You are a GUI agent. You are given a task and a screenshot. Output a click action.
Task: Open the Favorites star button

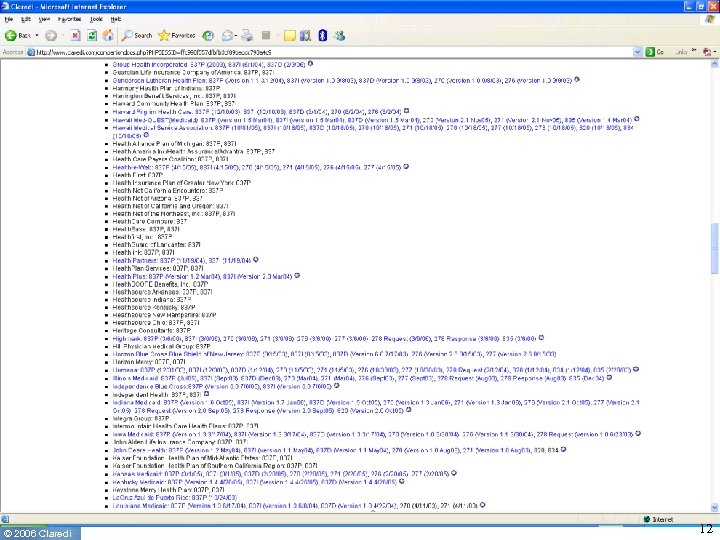177,35
